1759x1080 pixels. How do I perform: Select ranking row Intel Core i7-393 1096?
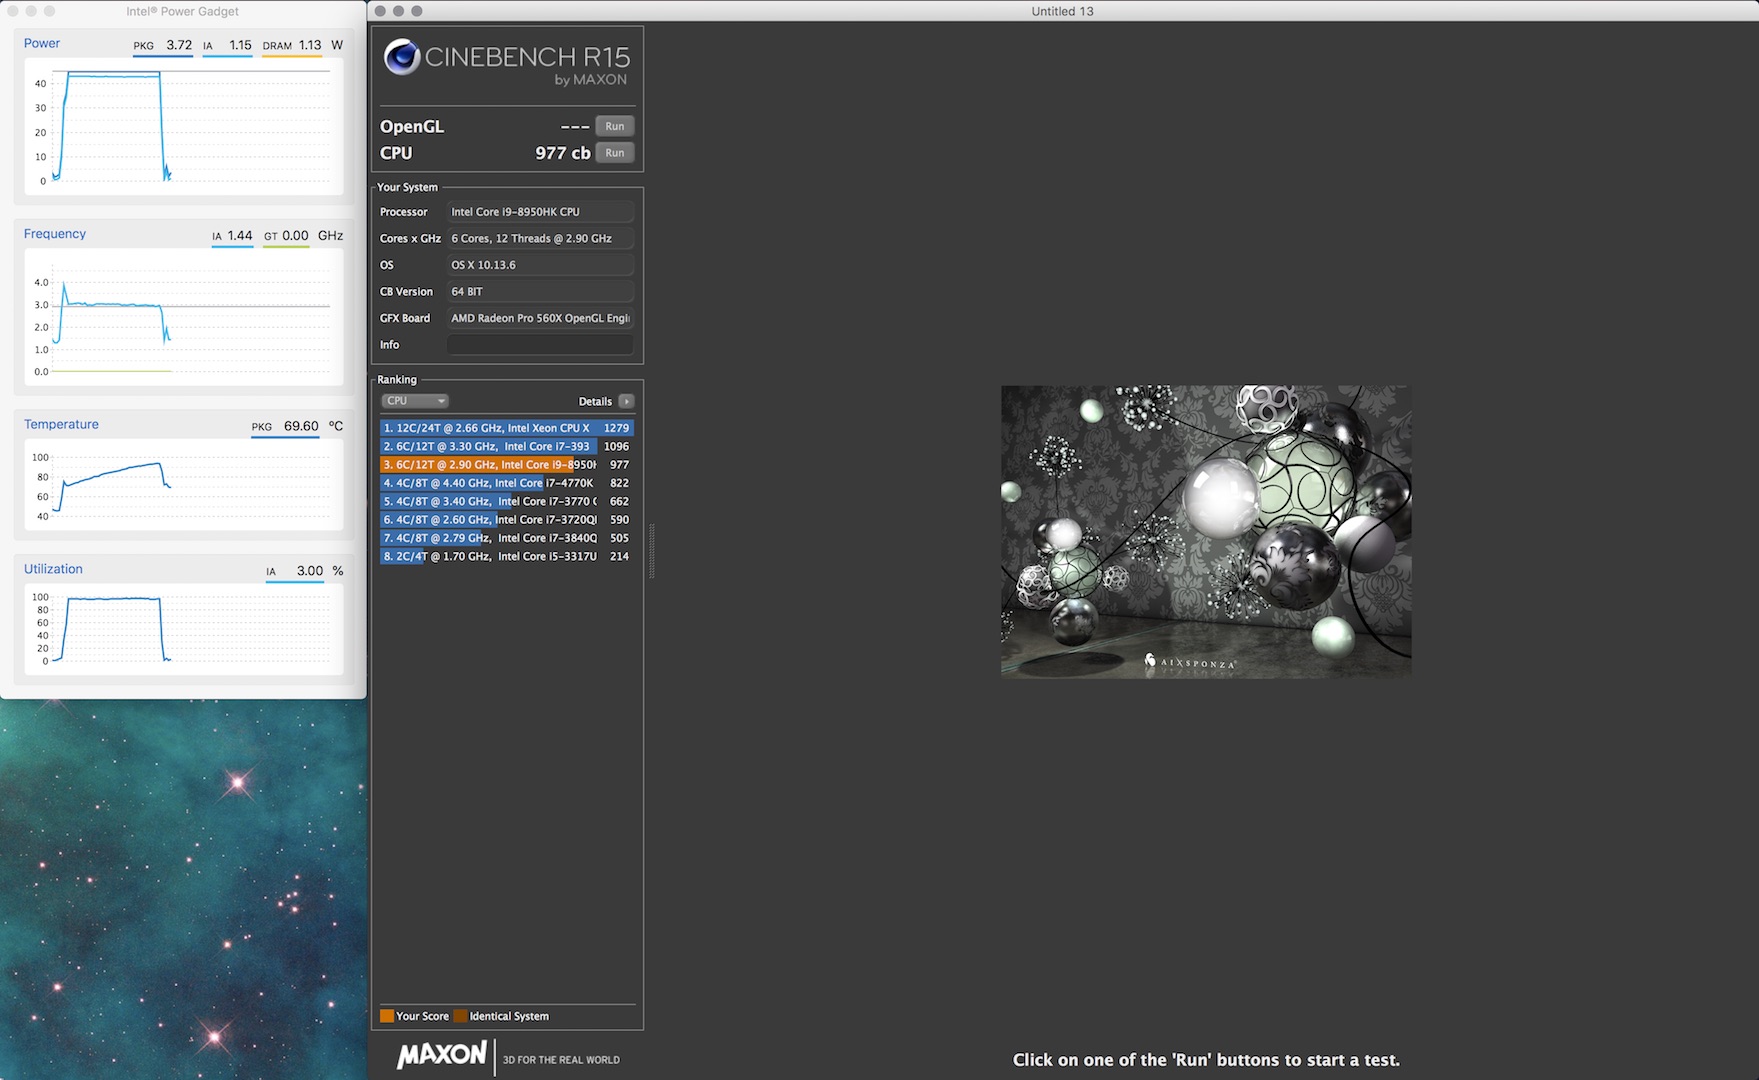coord(506,446)
